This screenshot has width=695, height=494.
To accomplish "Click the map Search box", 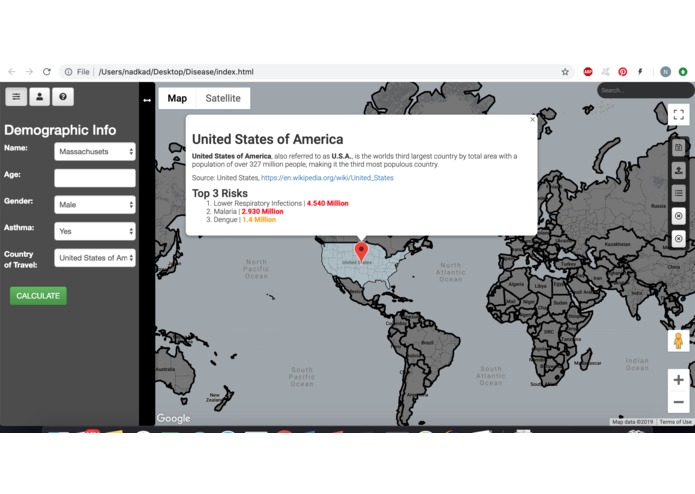I will (x=645, y=90).
